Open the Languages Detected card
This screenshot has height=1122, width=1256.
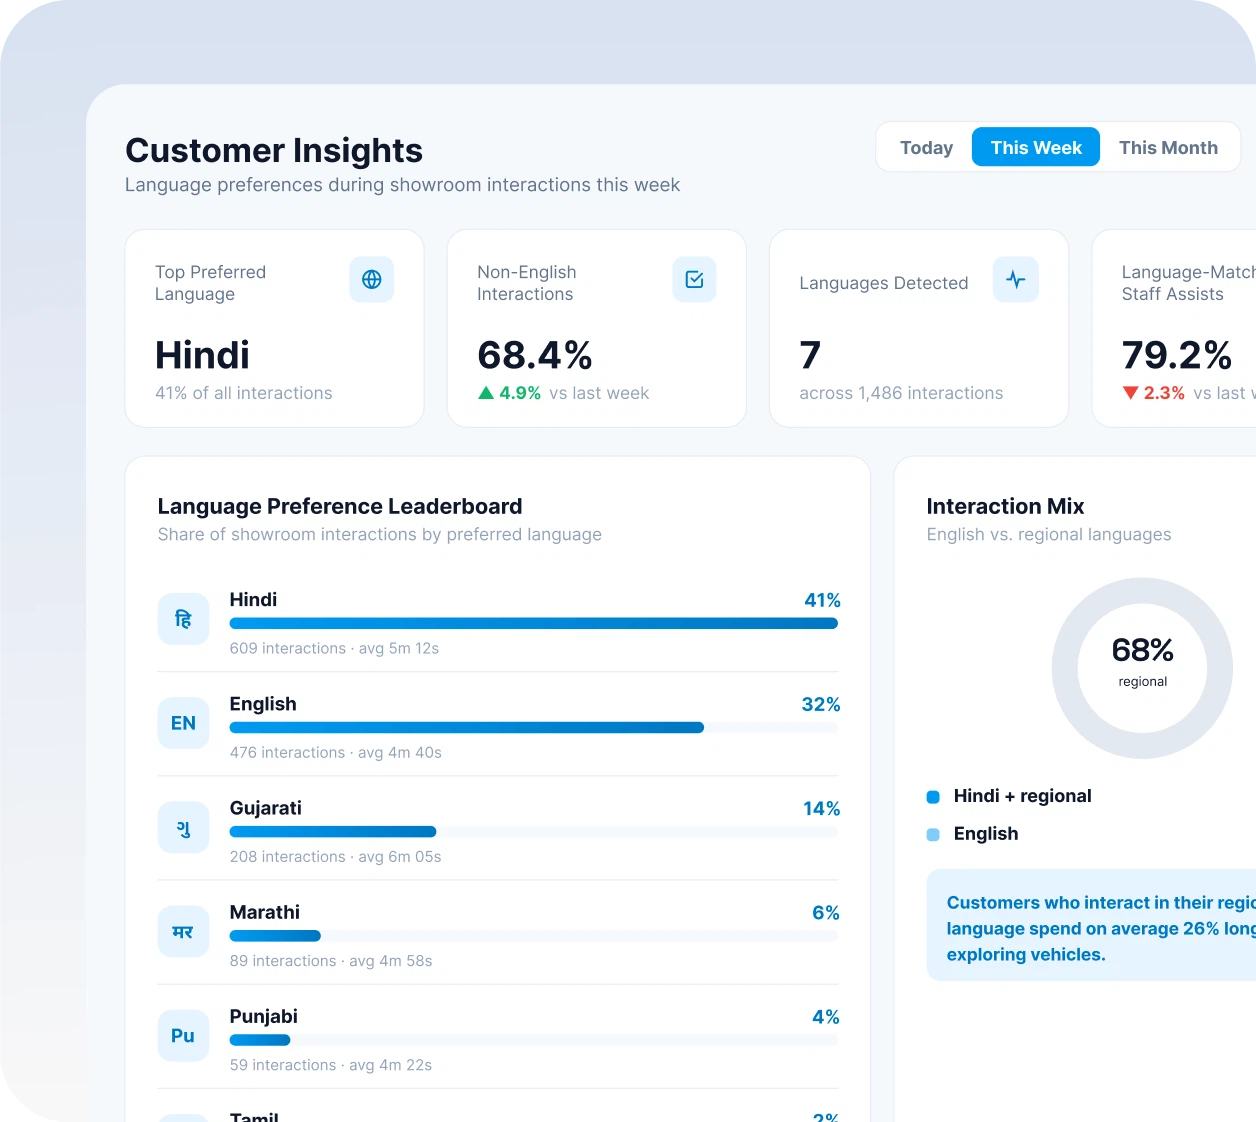[x=918, y=328]
